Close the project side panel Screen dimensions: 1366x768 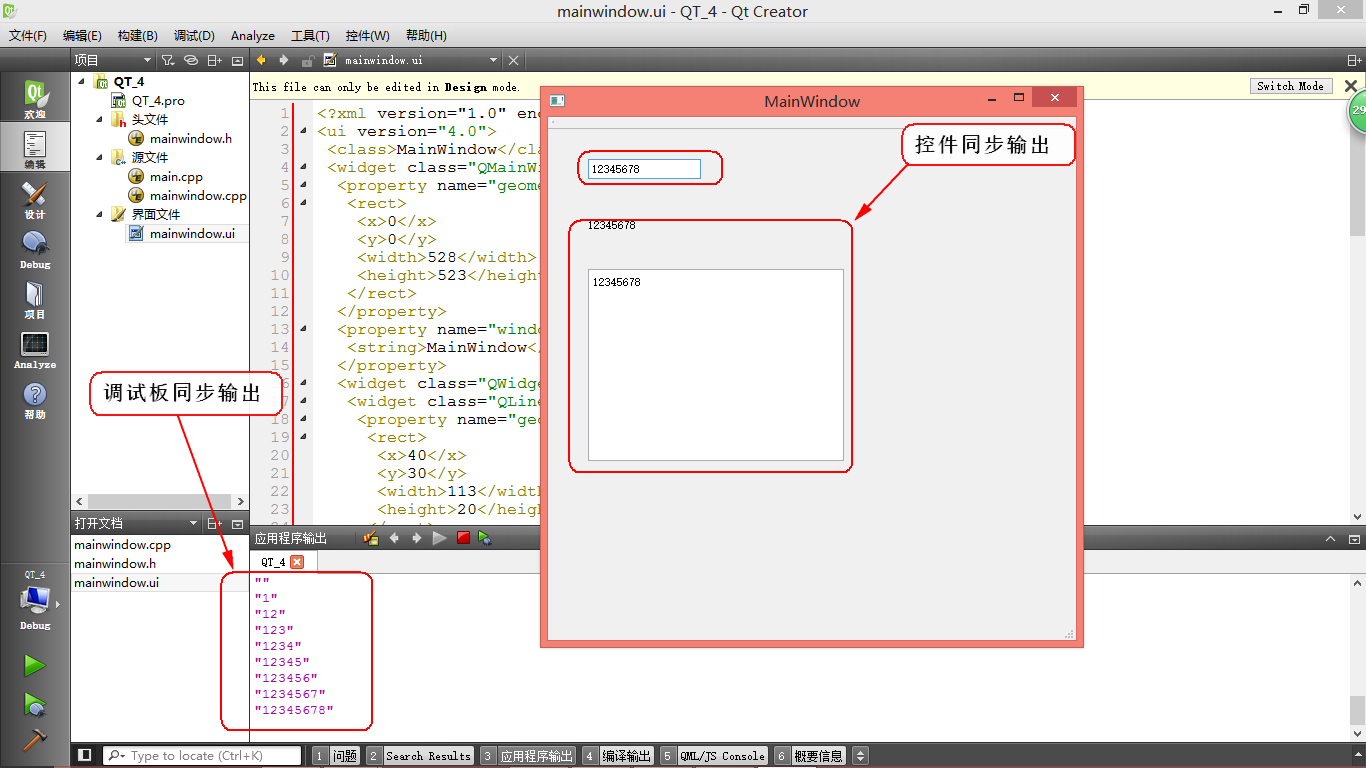click(237, 60)
